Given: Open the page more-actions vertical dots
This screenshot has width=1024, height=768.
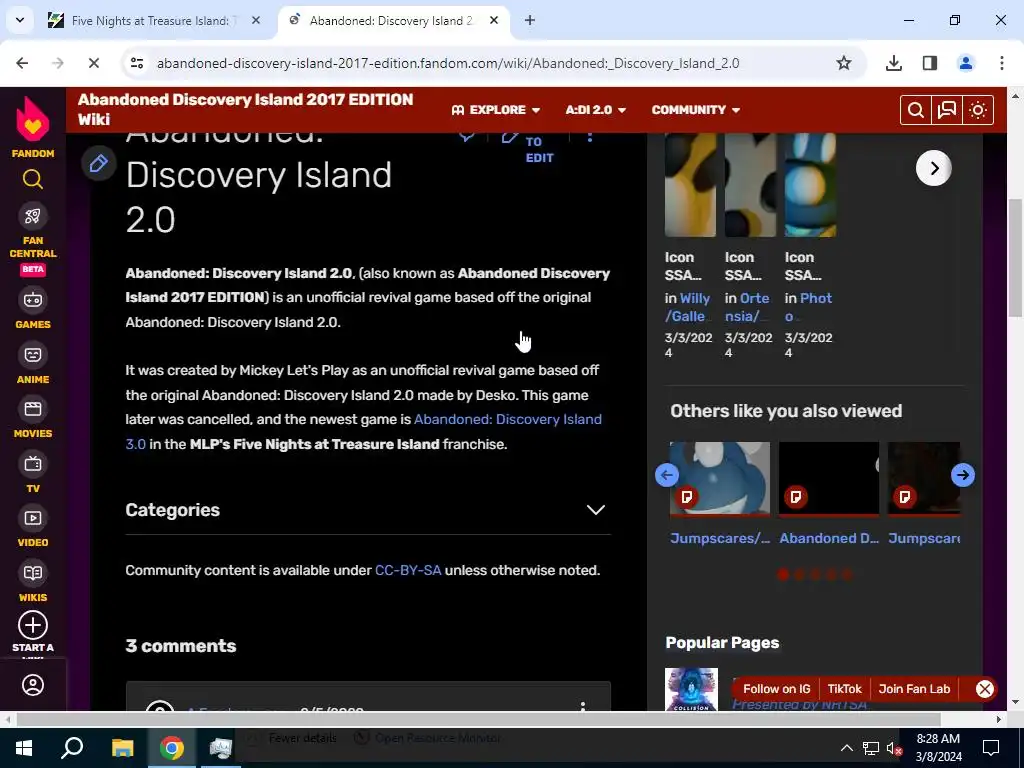Looking at the screenshot, I should coord(590,136).
